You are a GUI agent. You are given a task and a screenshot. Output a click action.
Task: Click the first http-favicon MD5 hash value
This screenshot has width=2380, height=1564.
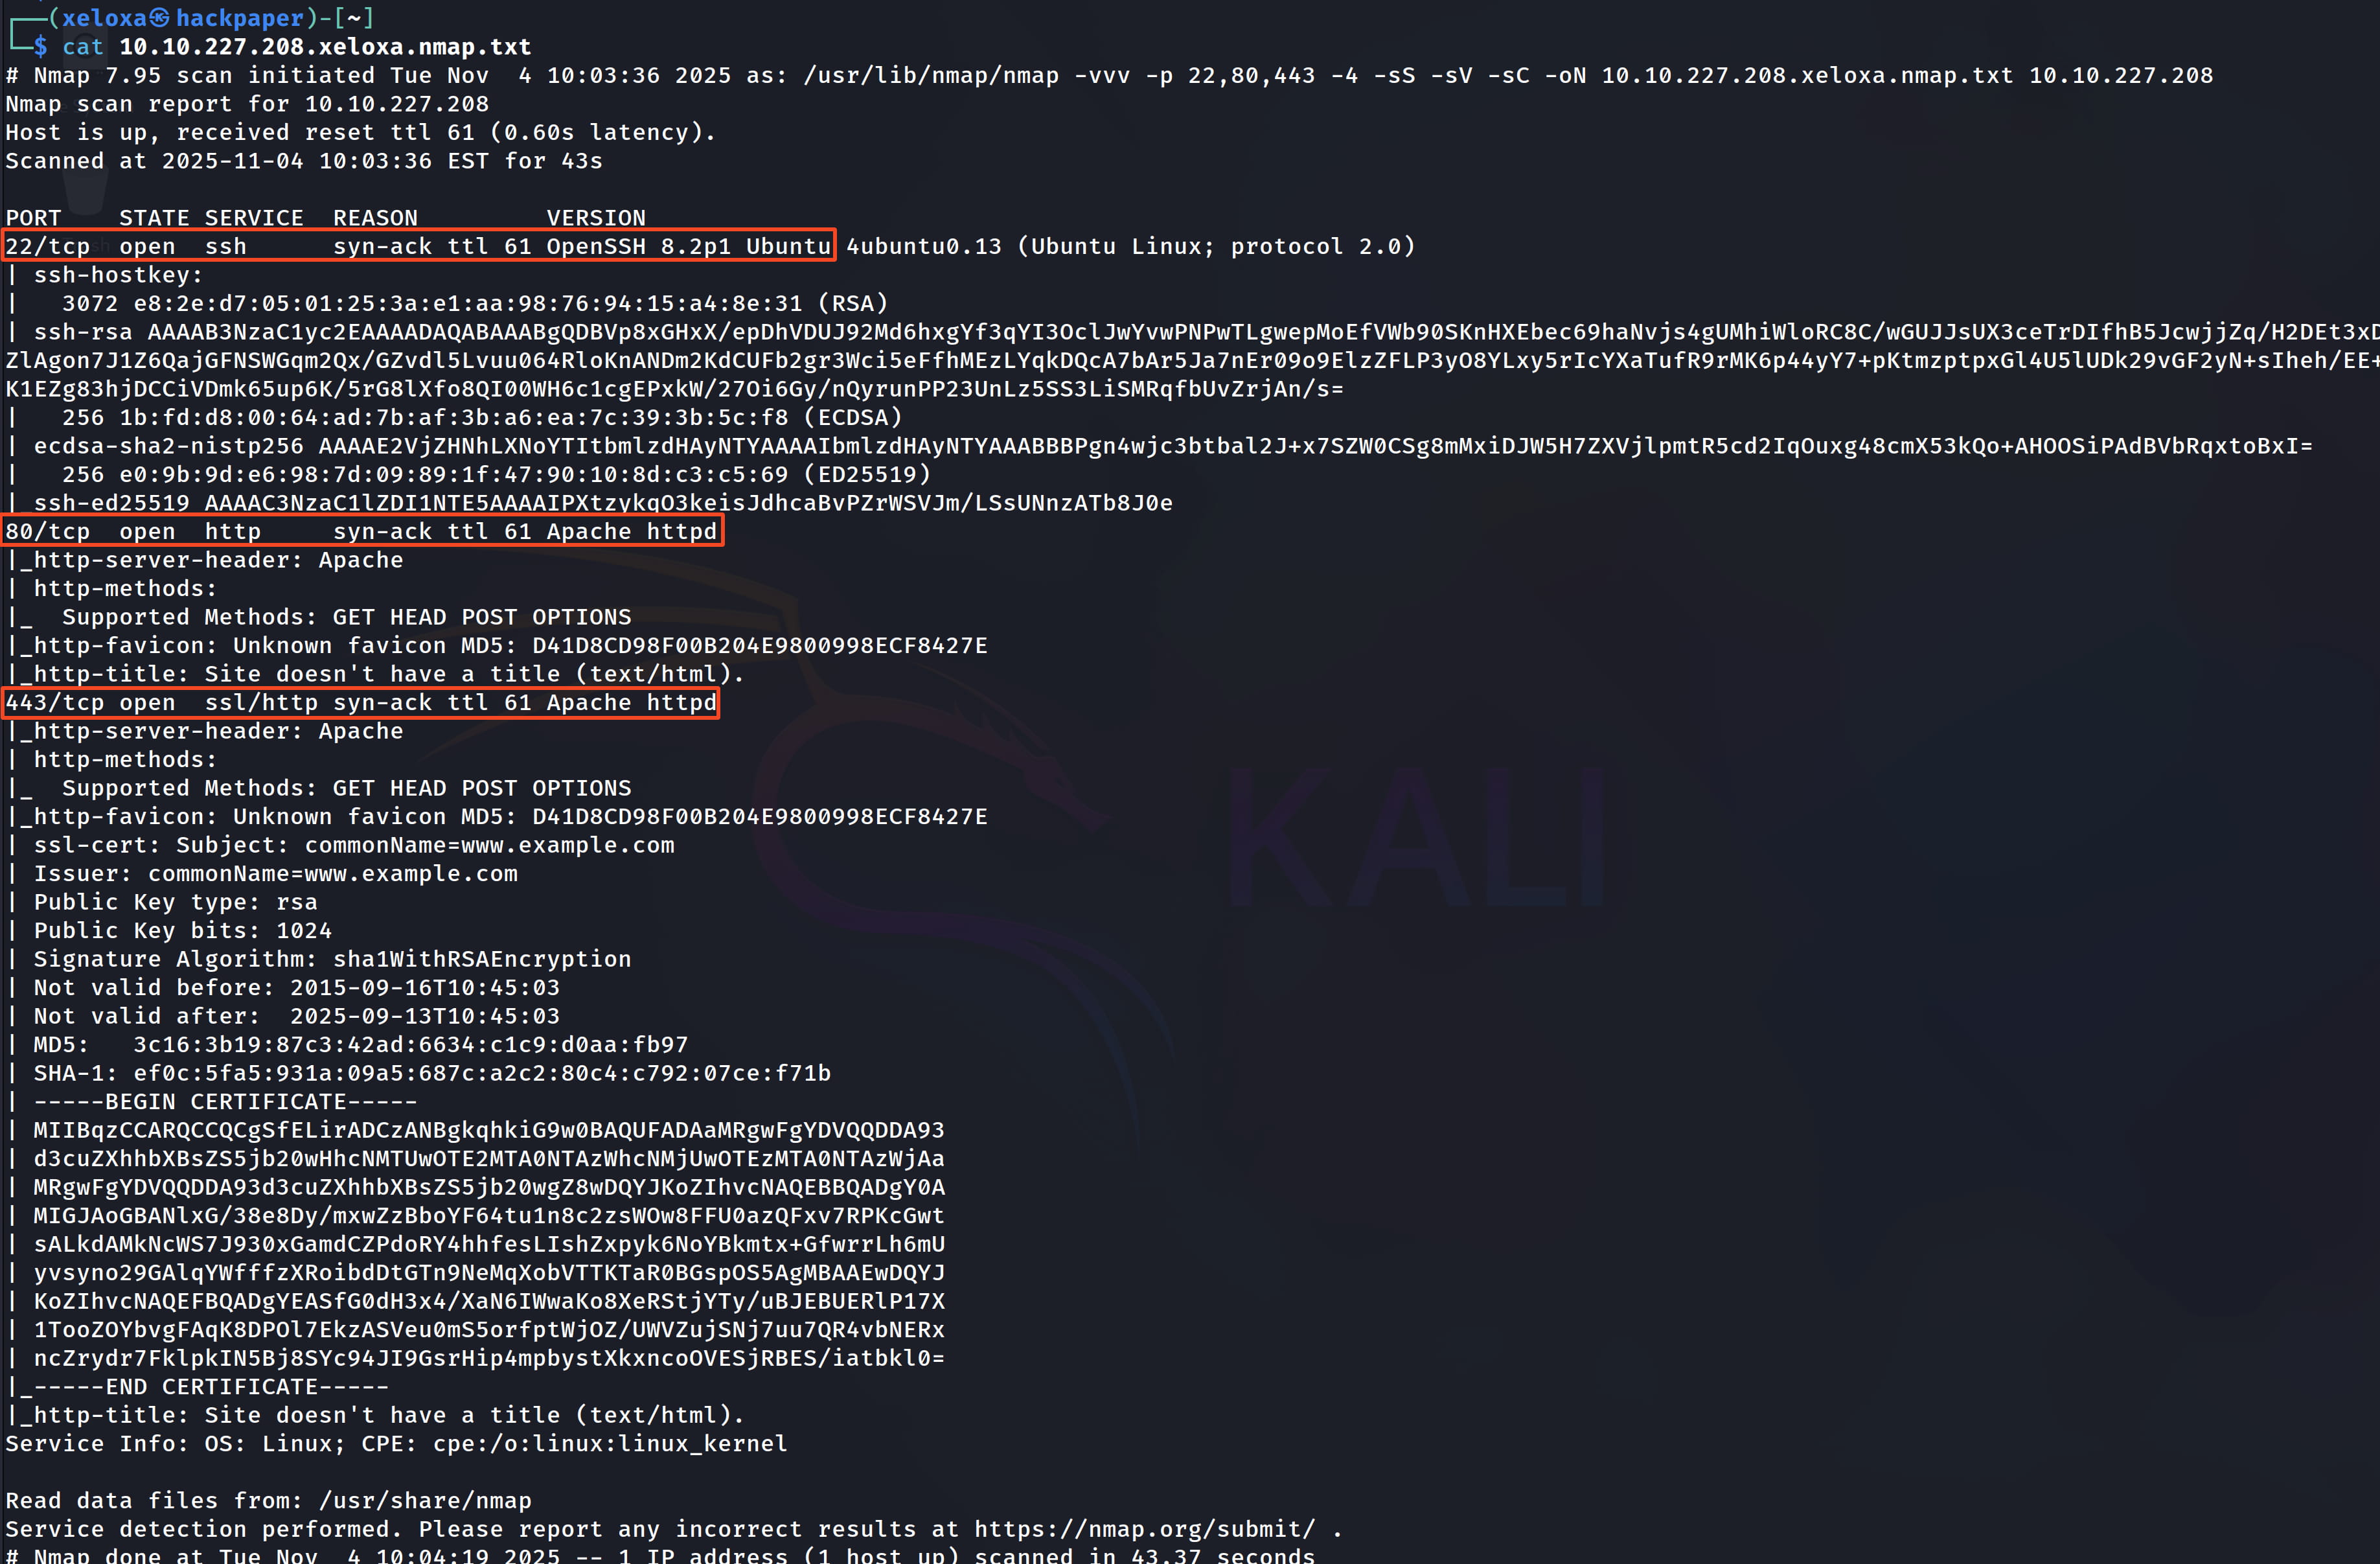point(760,645)
